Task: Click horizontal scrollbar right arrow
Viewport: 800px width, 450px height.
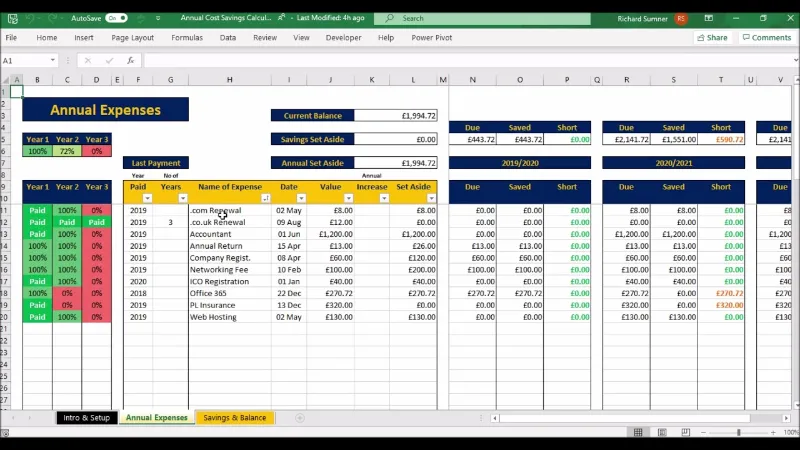Action: [x=786, y=418]
